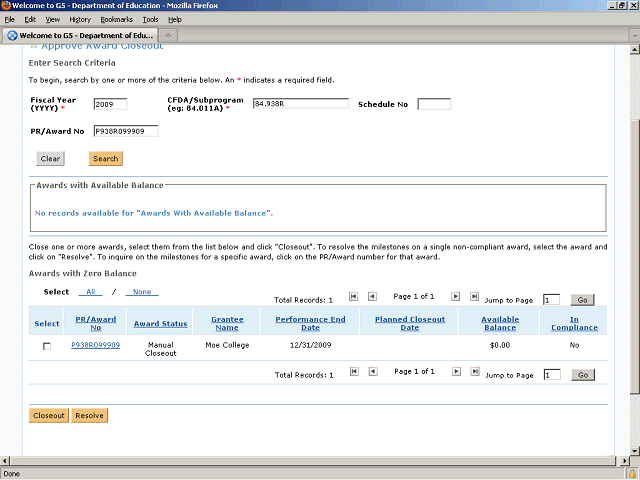Select the Welcome to G5 browser tab
Image resolution: width=640 pixels, height=480 pixels.
pyautogui.click(x=80, y=36)
